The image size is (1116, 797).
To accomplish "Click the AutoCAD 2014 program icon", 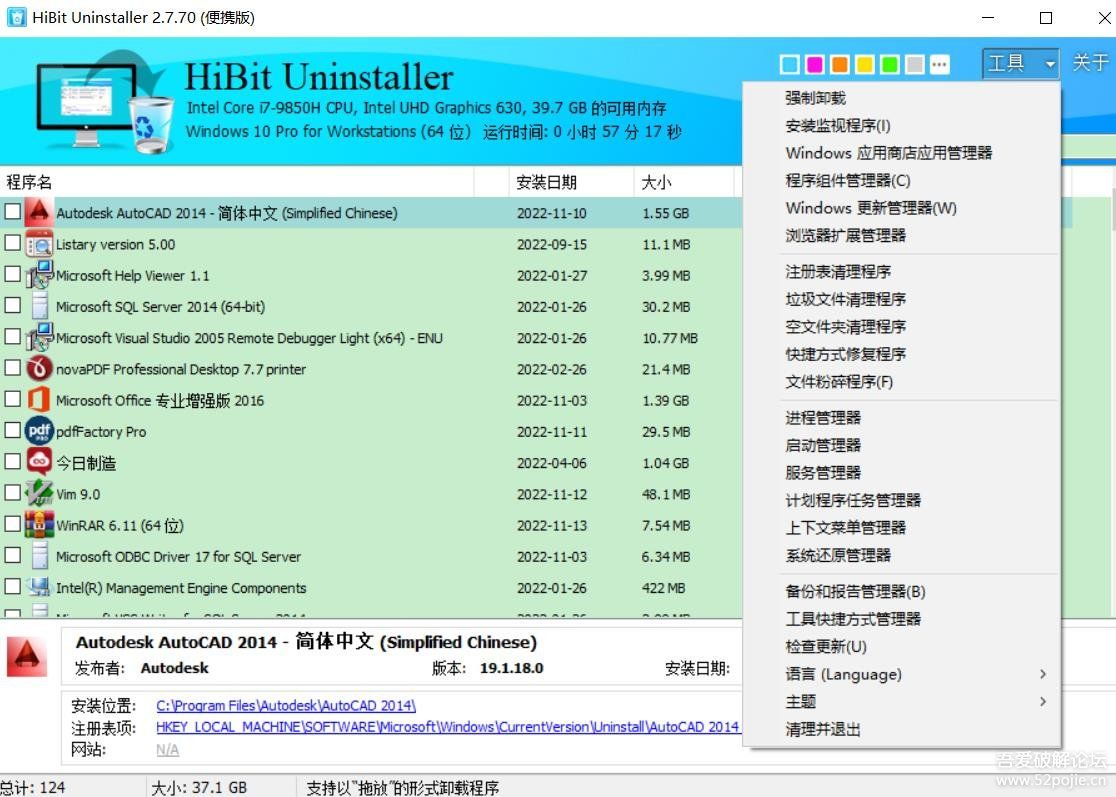I will tap(38, 213).
